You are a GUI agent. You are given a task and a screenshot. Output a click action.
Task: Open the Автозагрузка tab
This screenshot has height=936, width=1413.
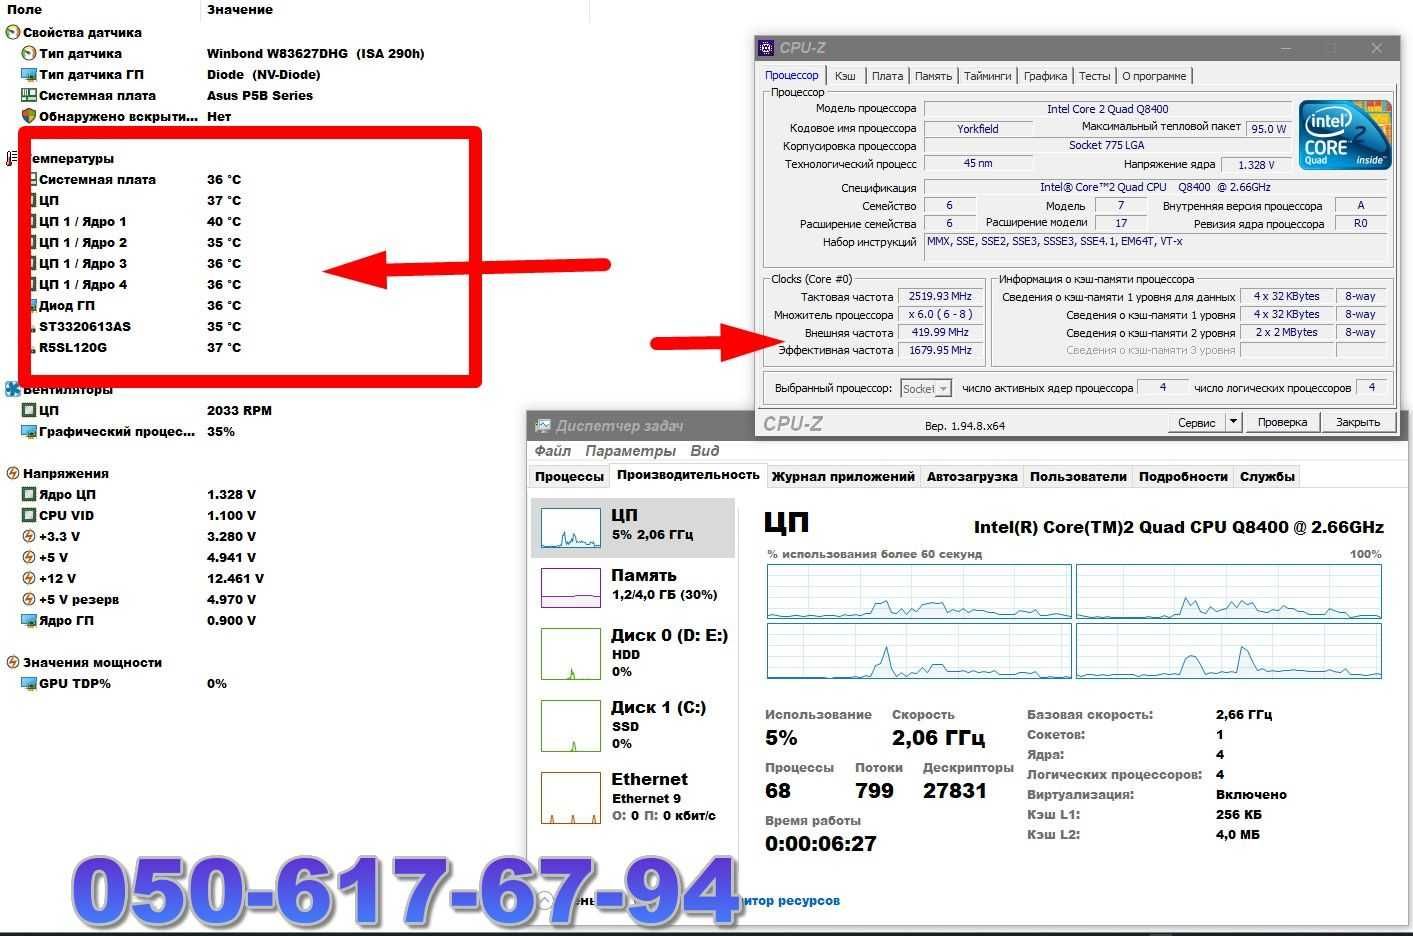(972, 477)
